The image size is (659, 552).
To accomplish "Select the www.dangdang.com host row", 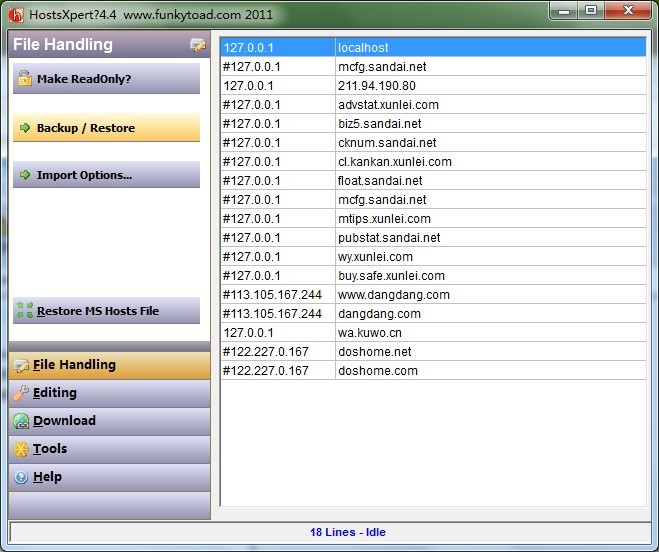I will tap(432, 295).
